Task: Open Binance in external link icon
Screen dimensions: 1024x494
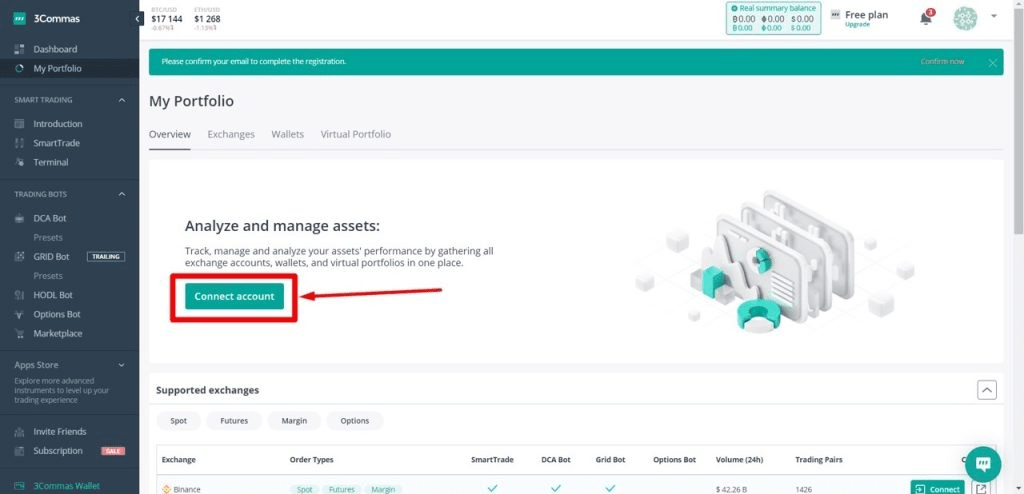Action: point(980,488)
